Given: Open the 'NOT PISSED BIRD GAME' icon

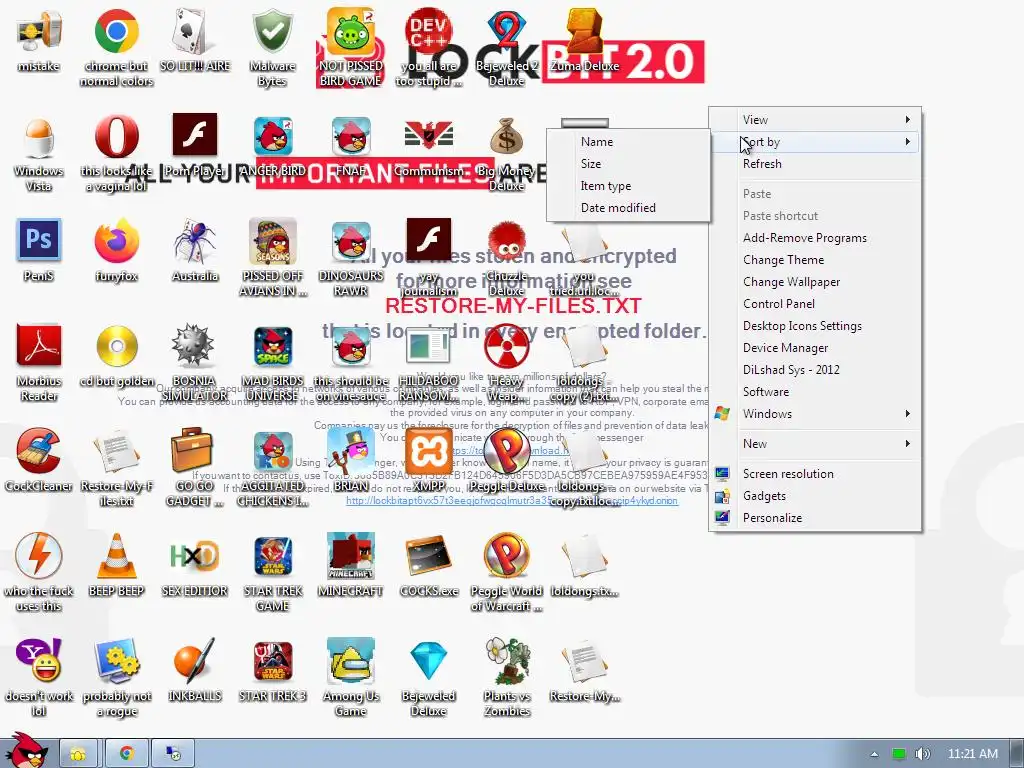Looking at the screenshot, I should (x=351, y=47).
